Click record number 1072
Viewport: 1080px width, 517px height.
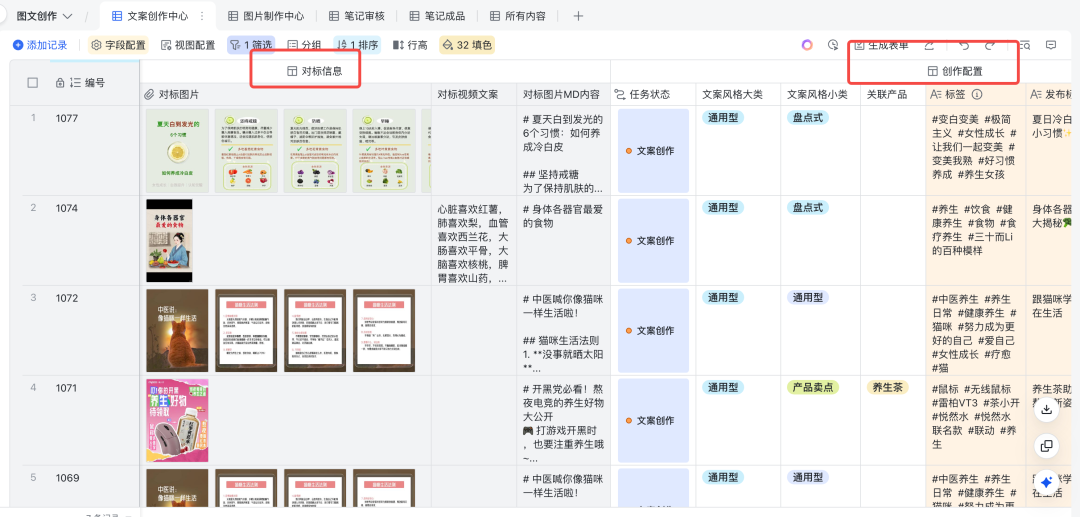tap(67, 298)
